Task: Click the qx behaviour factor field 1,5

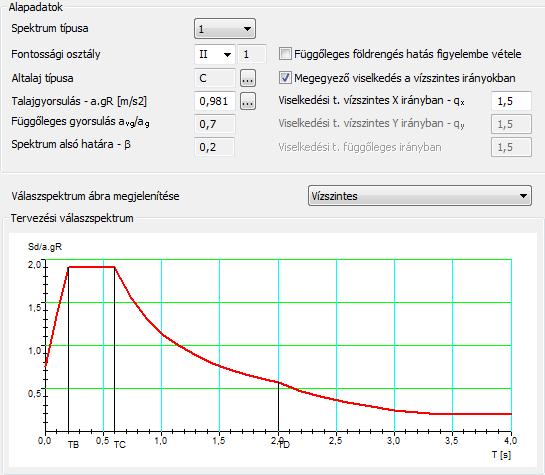Action: point(511,101)
